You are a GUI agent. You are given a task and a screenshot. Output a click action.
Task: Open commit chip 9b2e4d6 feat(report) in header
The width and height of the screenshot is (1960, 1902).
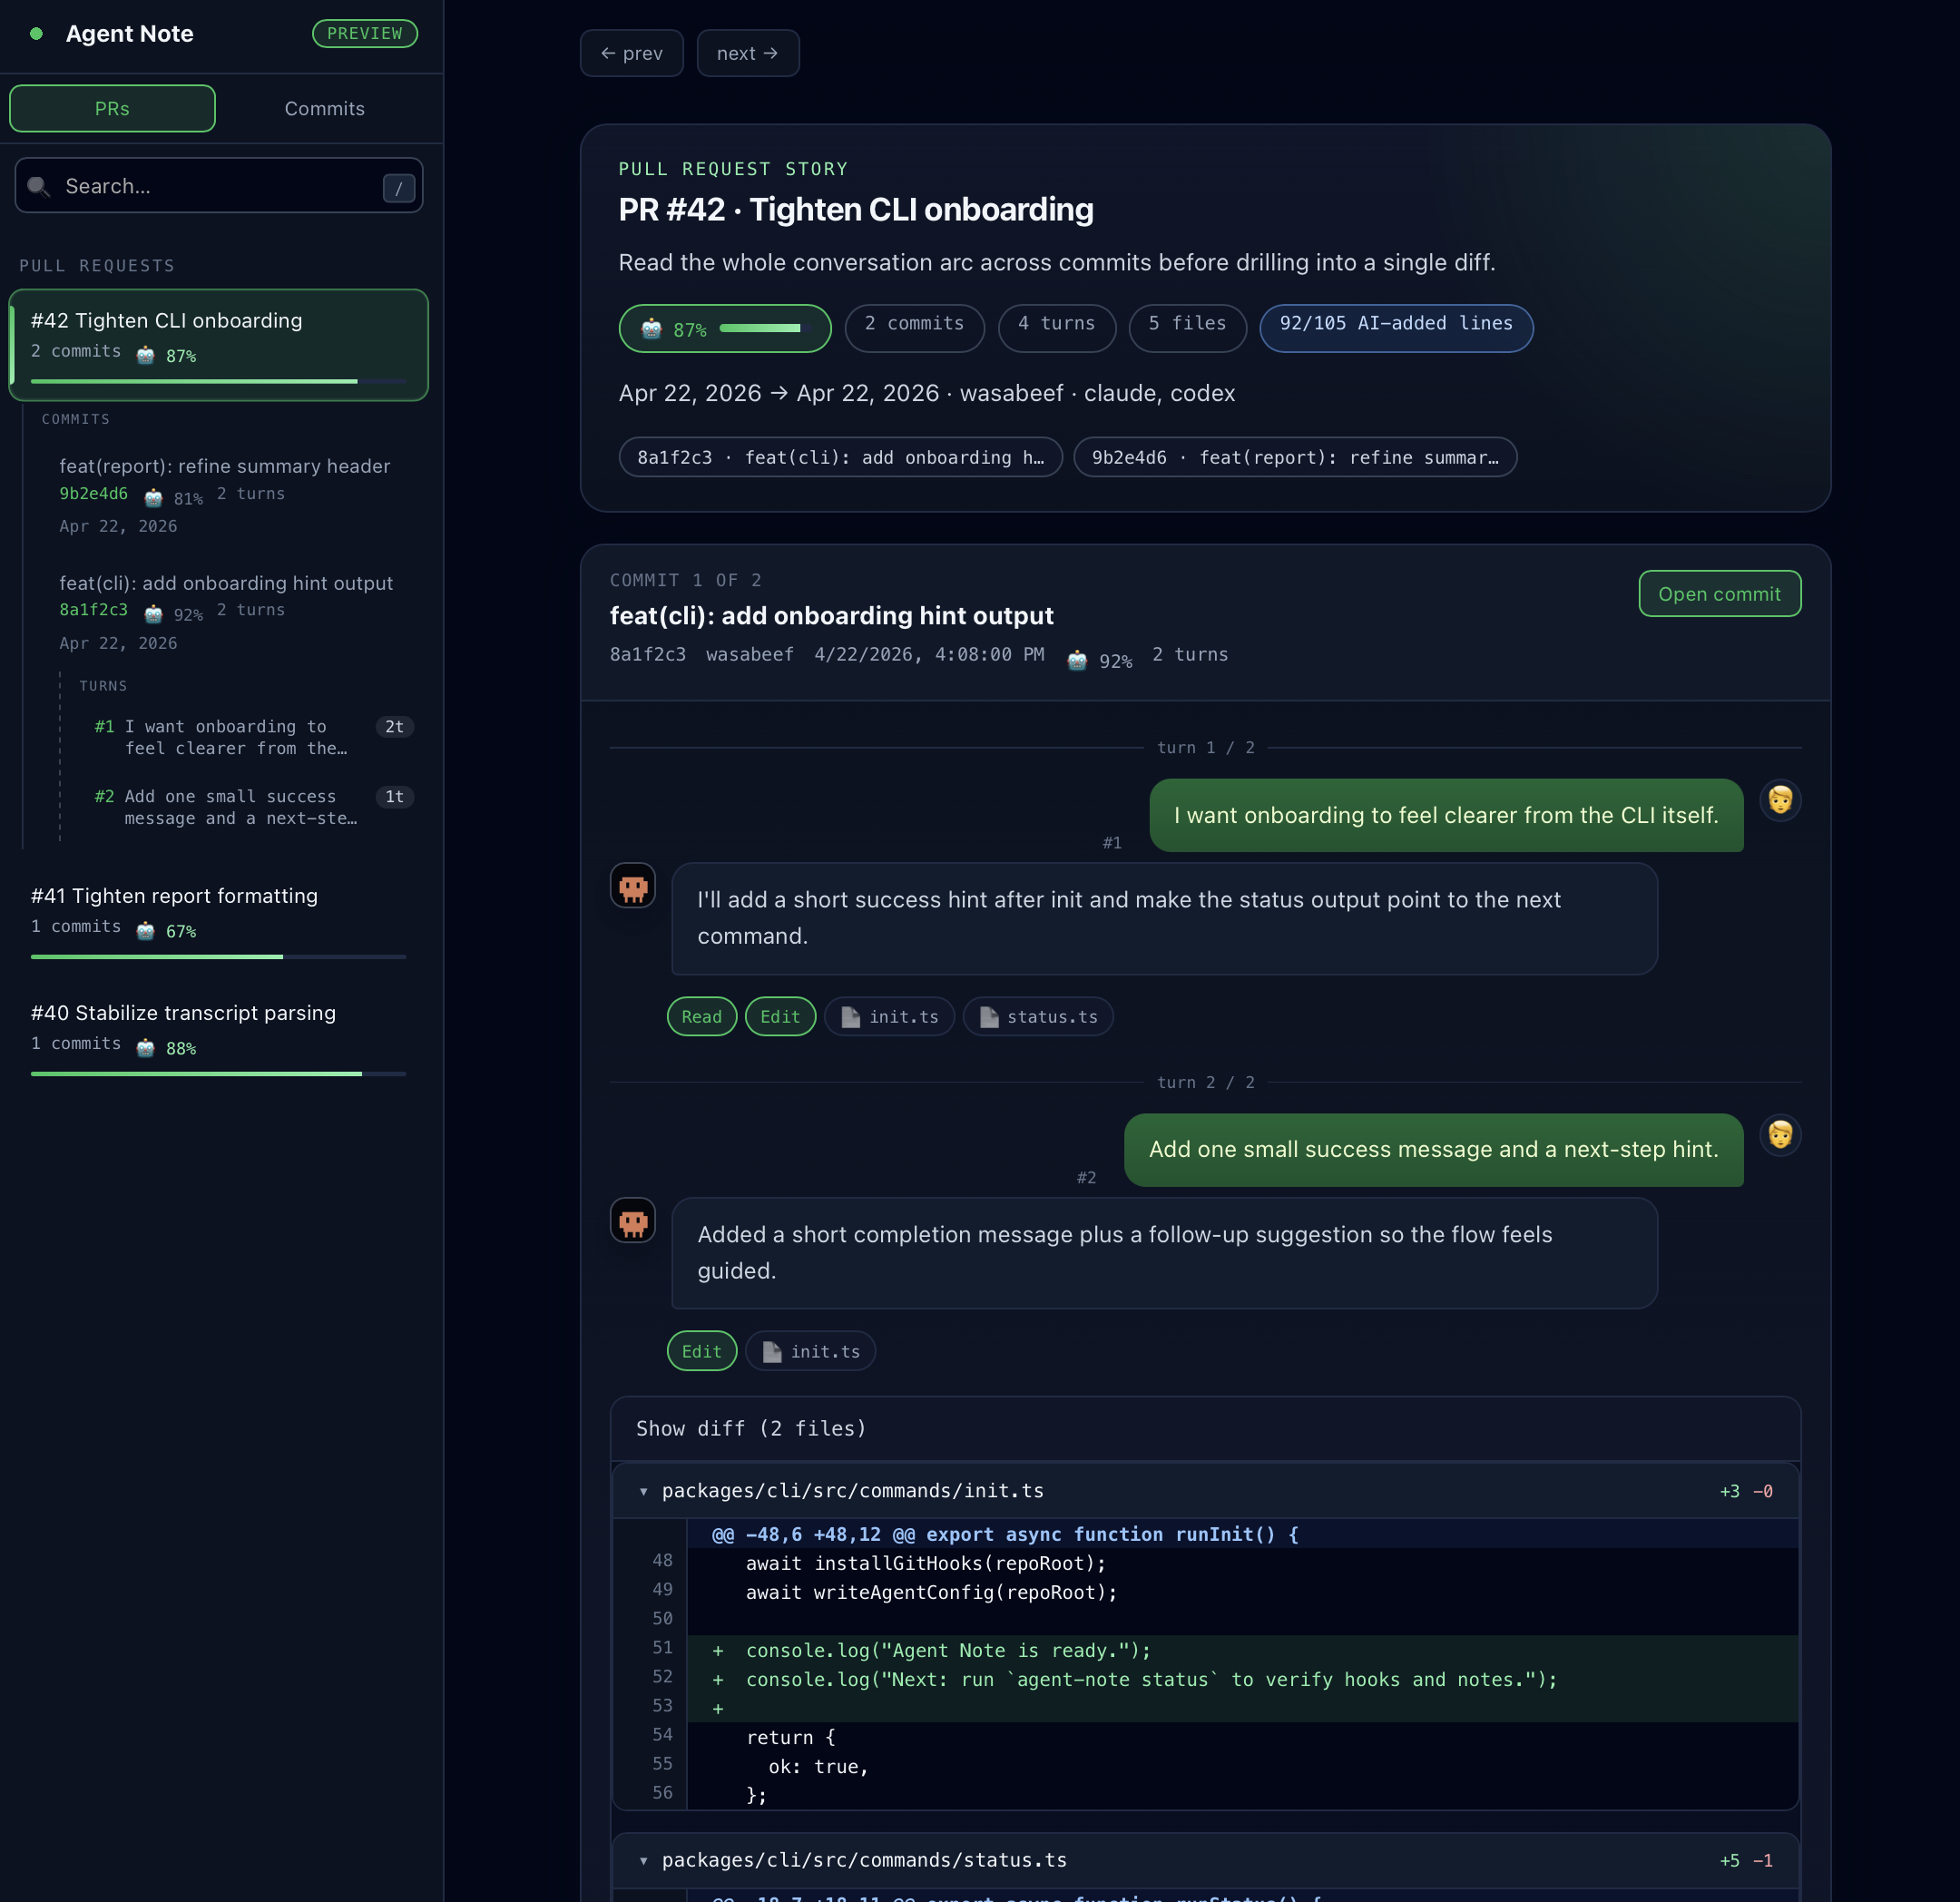point(1295,457)
